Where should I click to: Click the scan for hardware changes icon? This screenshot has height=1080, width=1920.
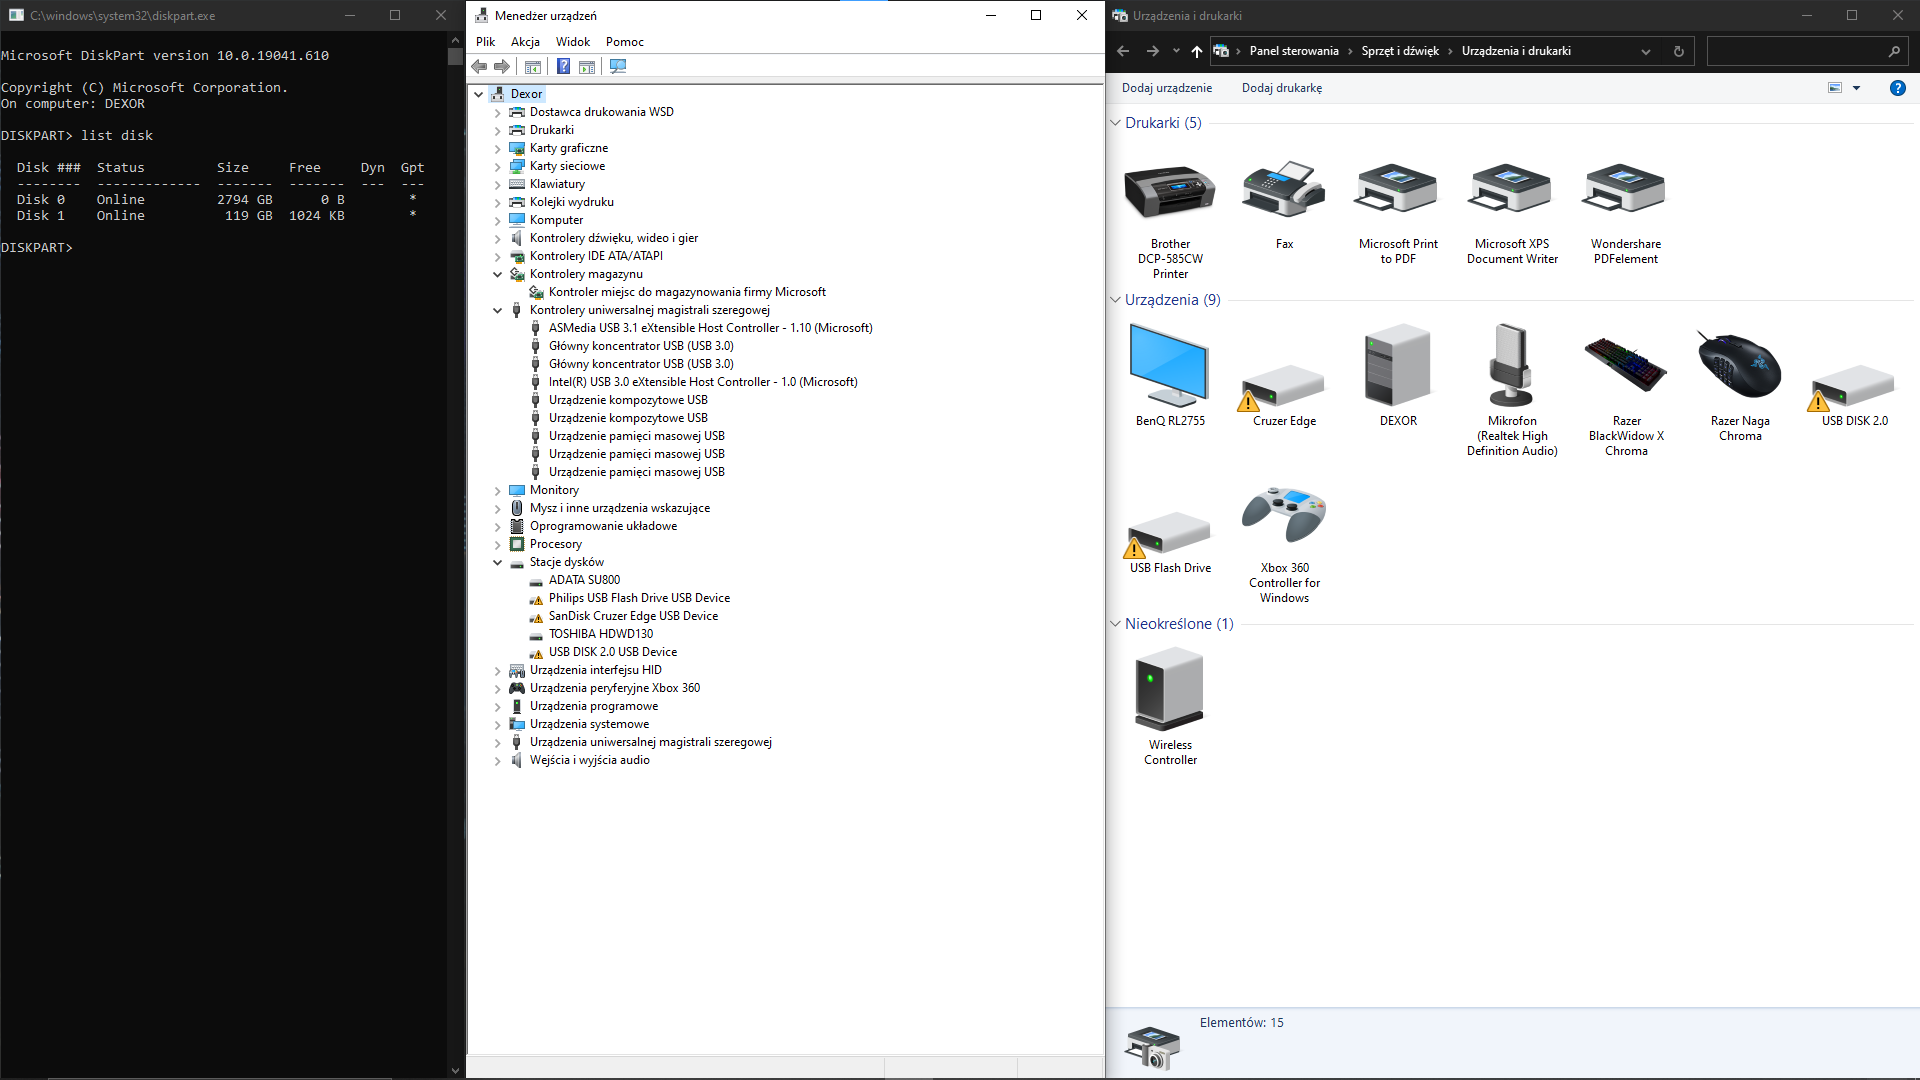click(618, 67)
